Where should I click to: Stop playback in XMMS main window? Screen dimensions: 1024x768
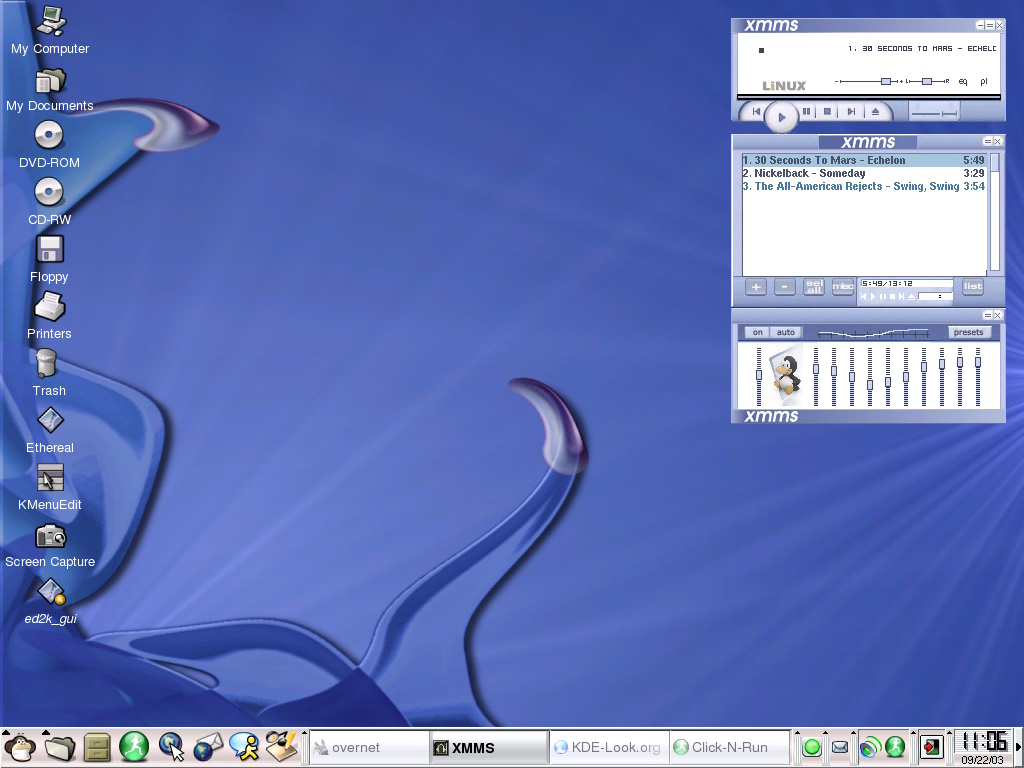pos(827,112)
